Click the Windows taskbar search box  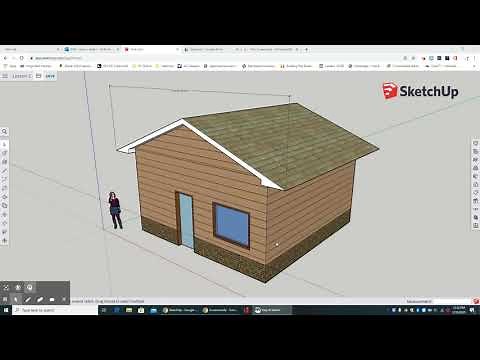tap(55, 310)
